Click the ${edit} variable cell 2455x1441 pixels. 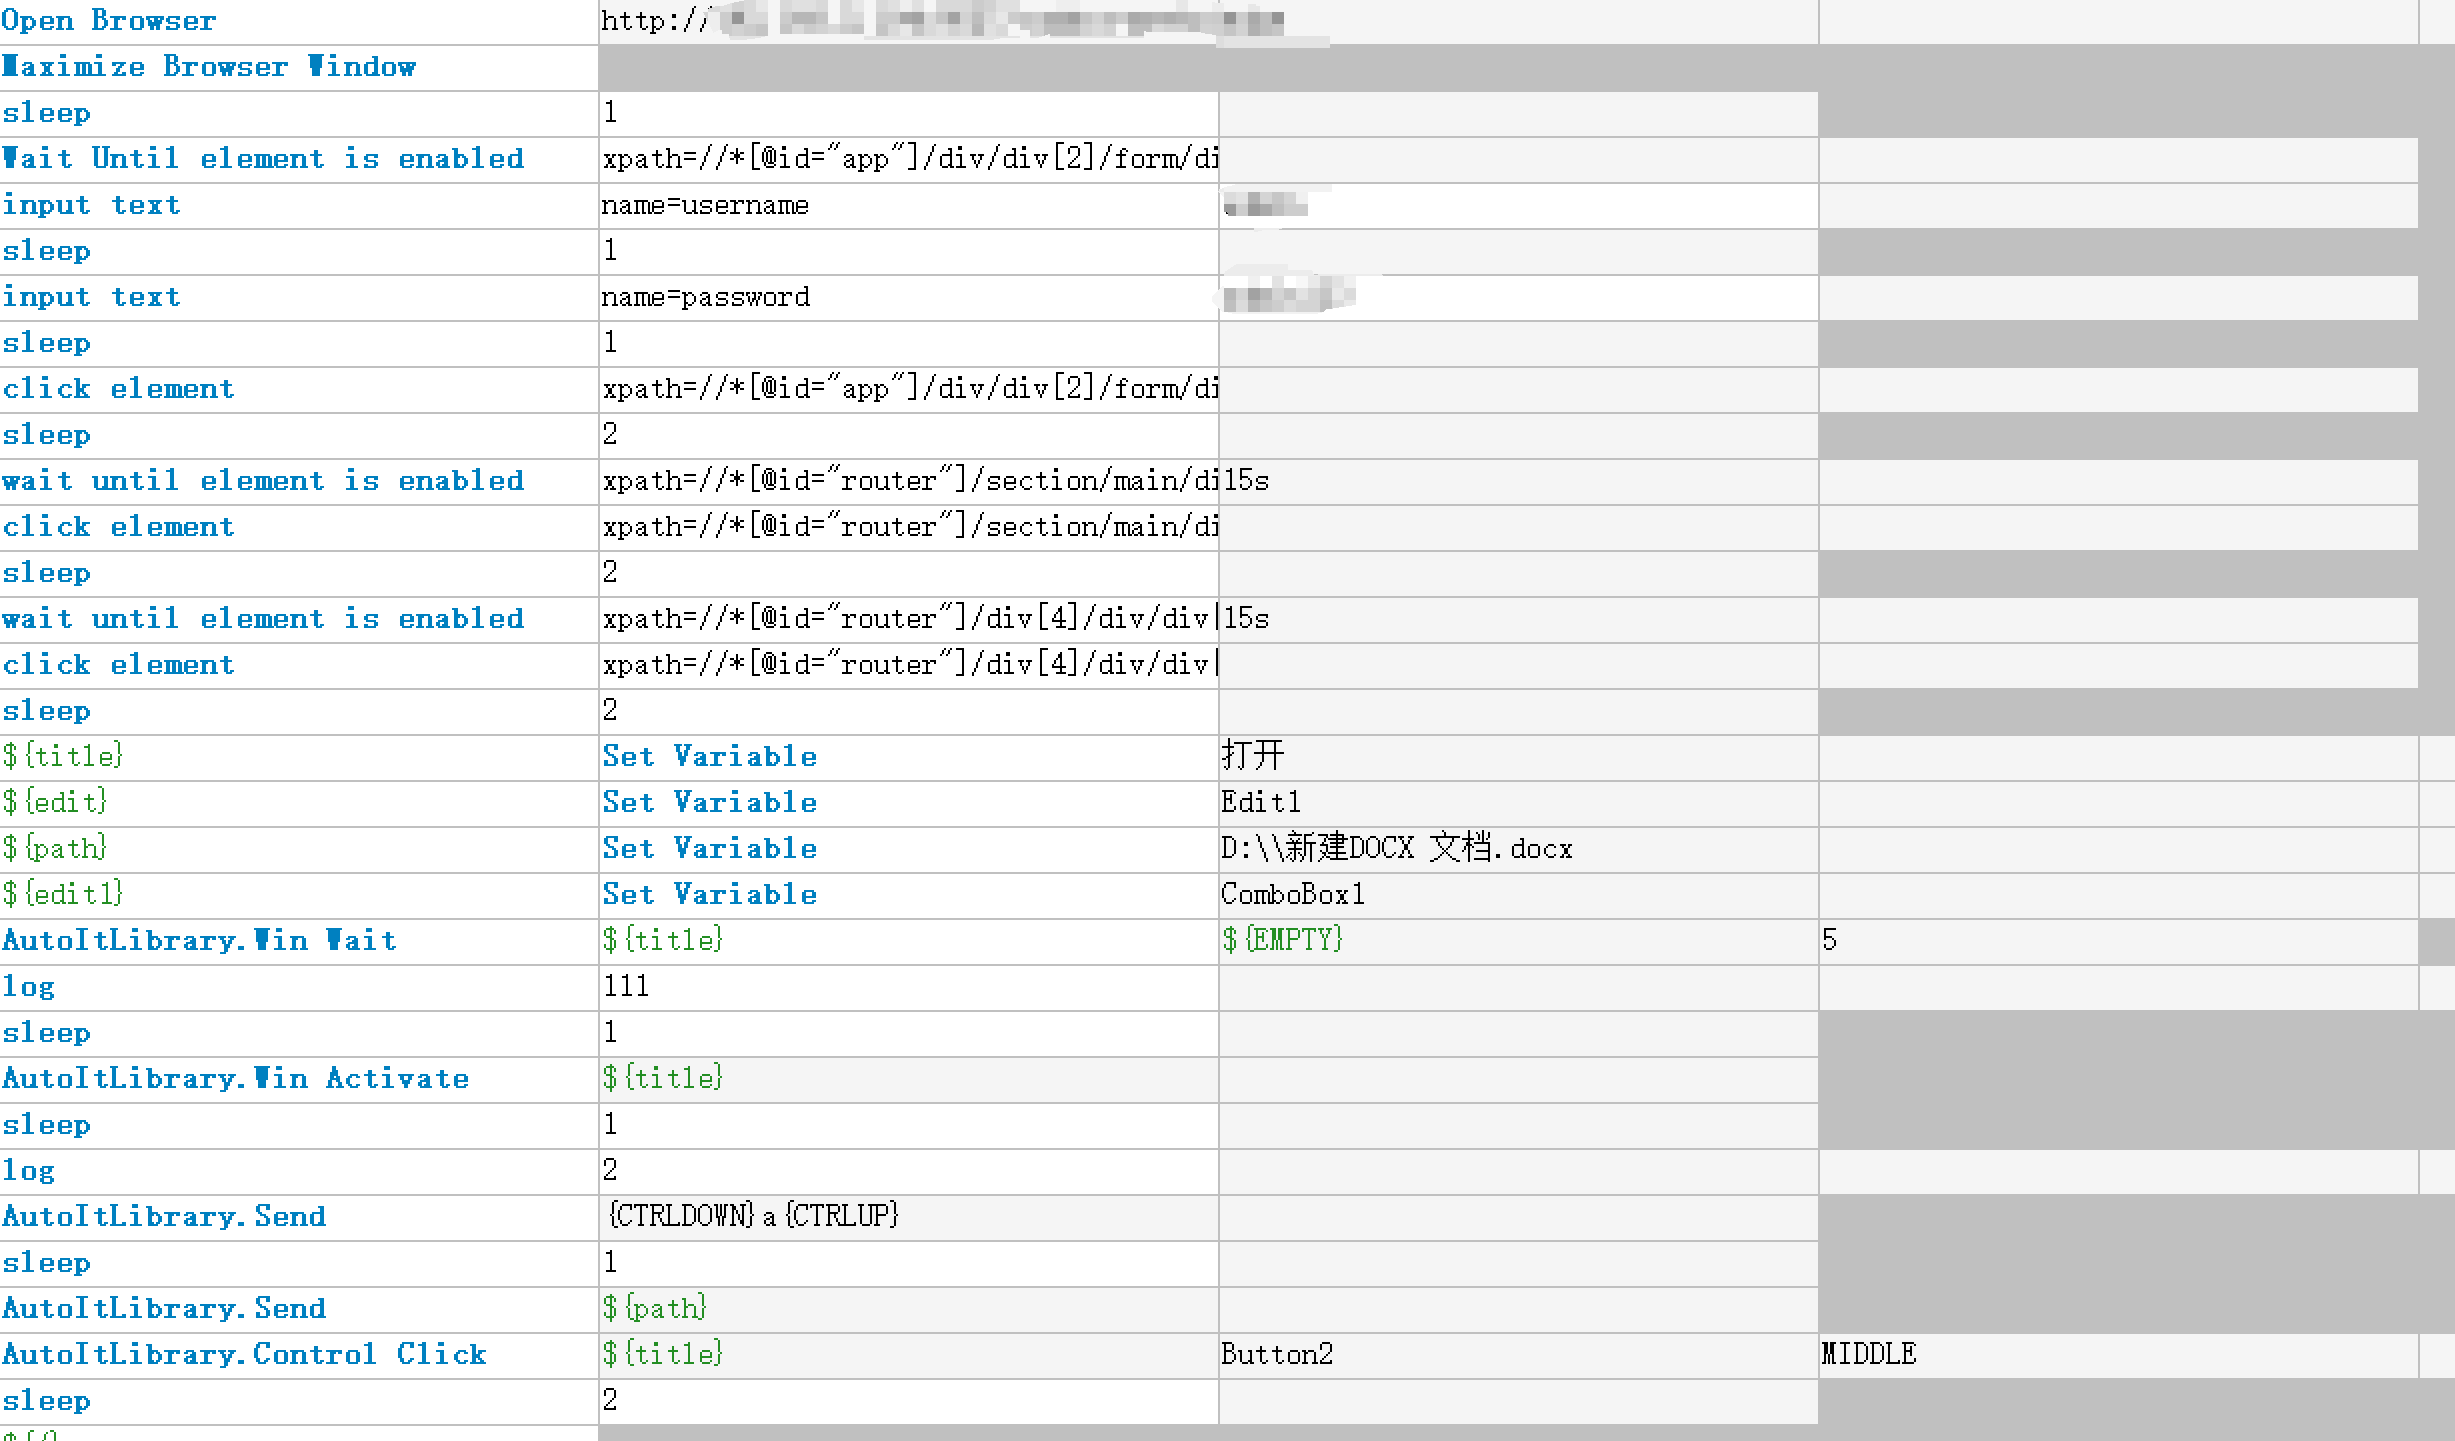(x=55, y=802)
